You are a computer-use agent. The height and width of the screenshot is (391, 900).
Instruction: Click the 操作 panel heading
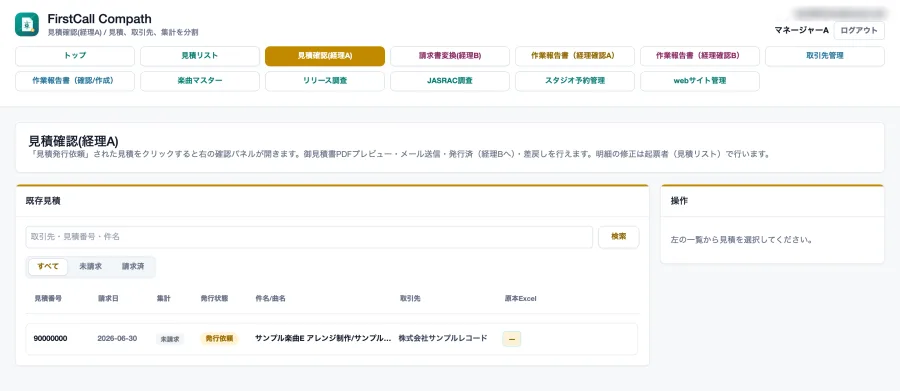click(679, 201)
